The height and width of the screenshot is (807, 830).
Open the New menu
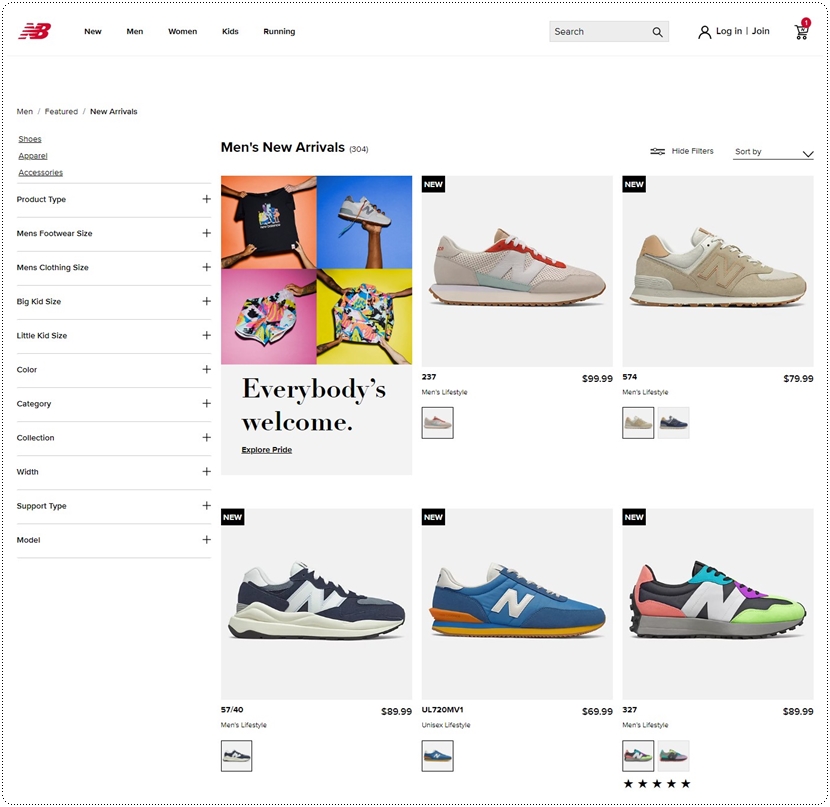pos(93,32)
